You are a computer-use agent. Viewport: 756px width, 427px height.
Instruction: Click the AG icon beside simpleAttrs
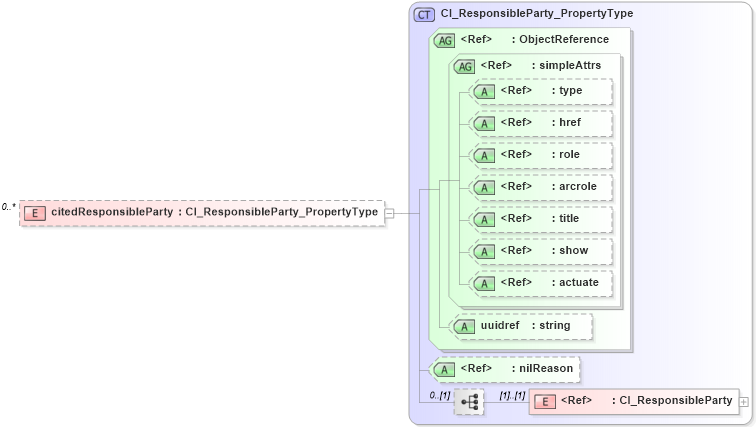[x=465, y=67]
